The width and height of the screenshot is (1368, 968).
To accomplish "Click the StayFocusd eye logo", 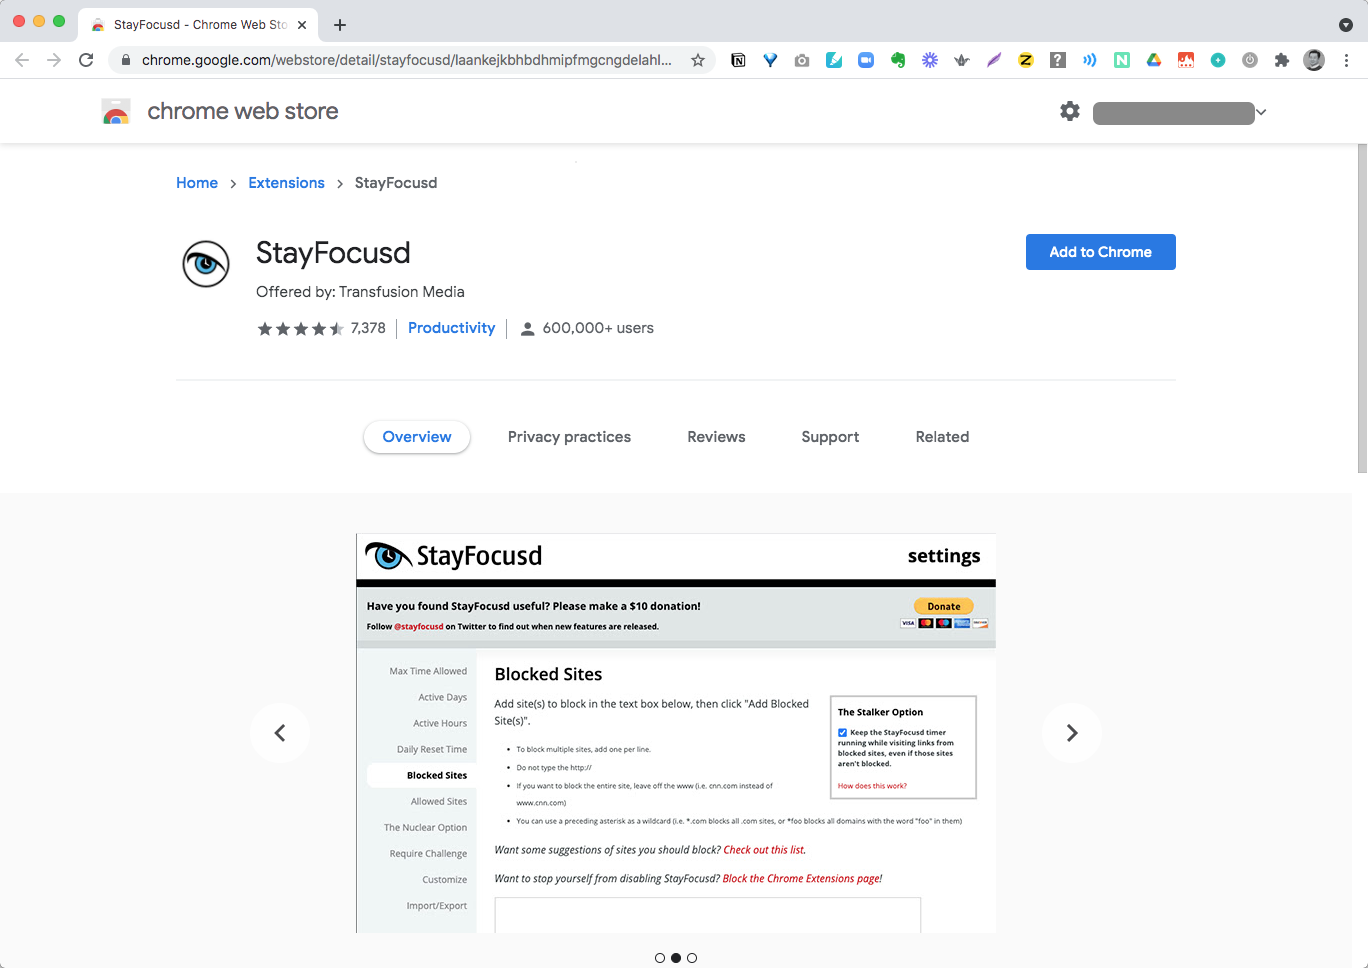I will [205, 263].
